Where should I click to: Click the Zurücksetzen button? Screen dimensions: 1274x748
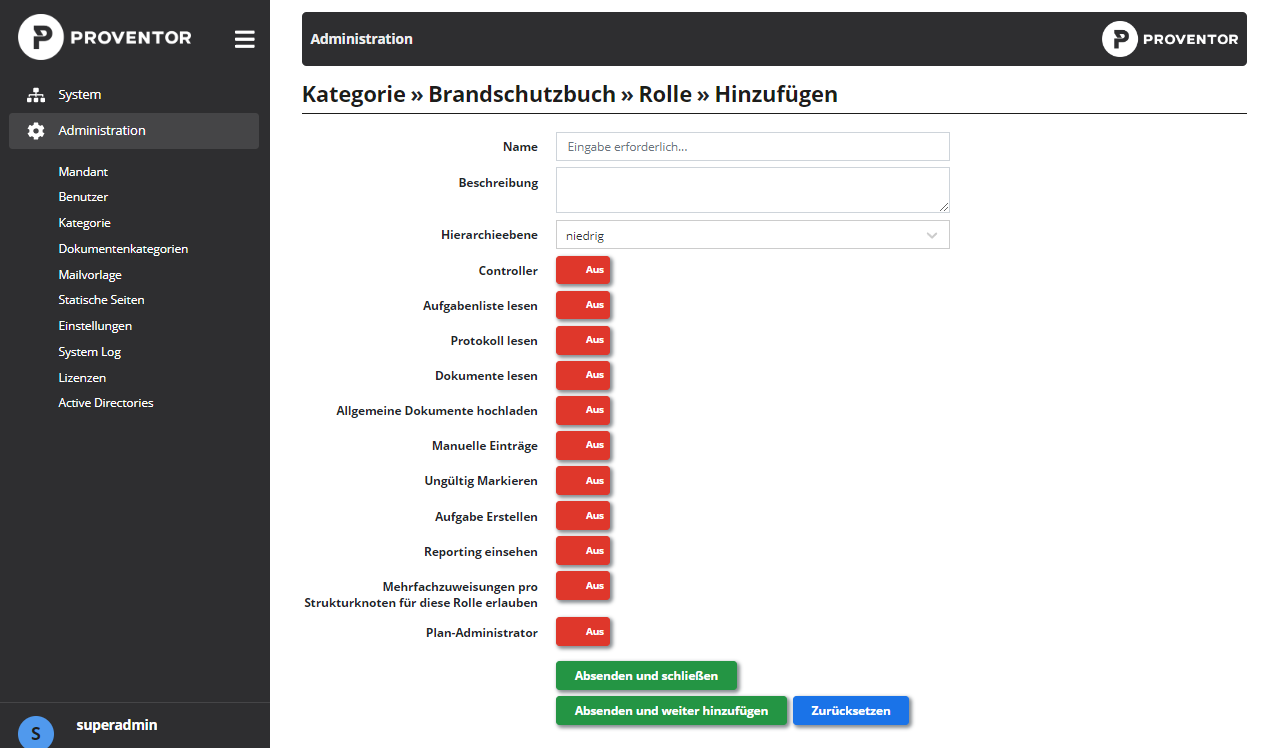click(x=851, y=711)
